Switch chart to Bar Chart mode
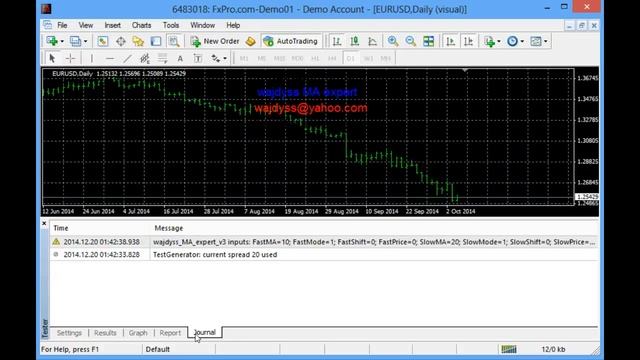The width and height of the screenshot is (640, 360). [337, 41]
